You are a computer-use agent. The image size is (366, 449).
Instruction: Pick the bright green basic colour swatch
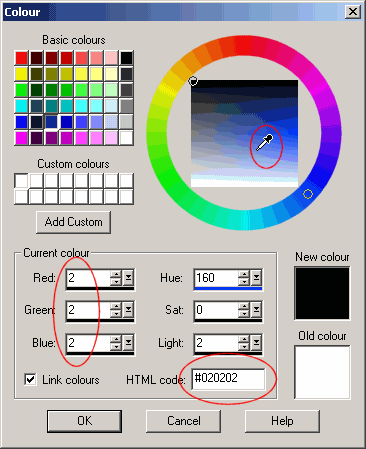22,90
